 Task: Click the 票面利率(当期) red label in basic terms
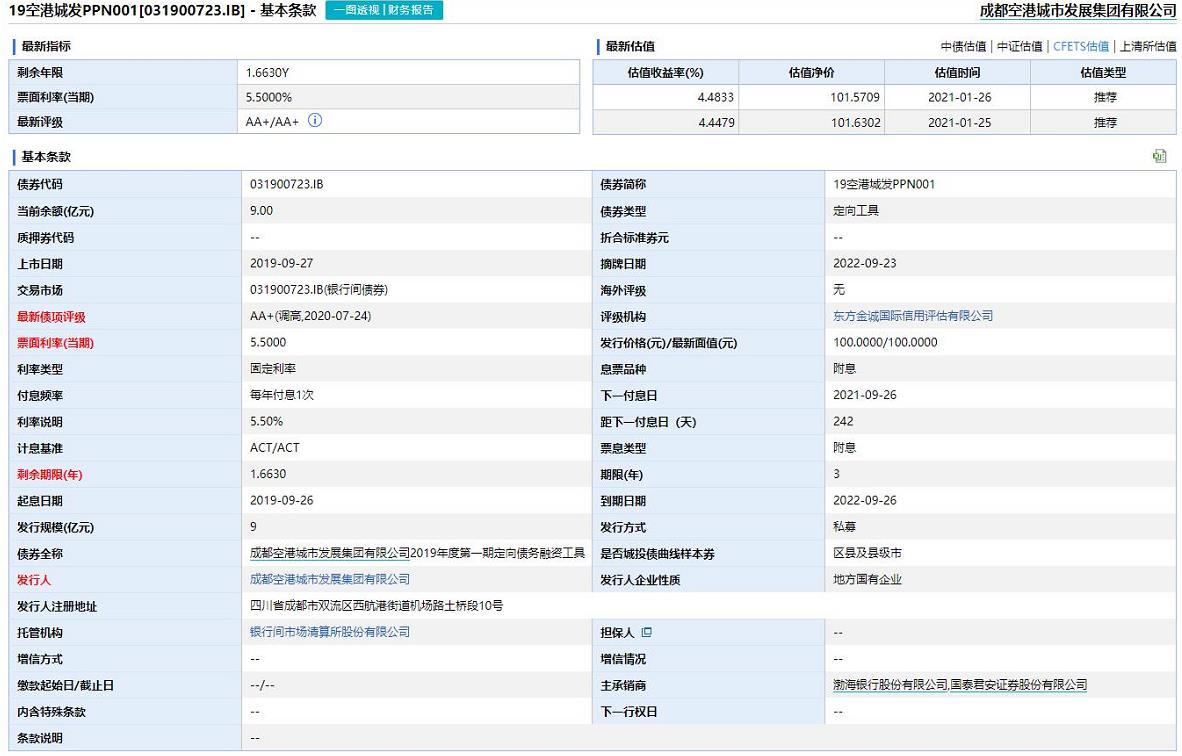55,343
